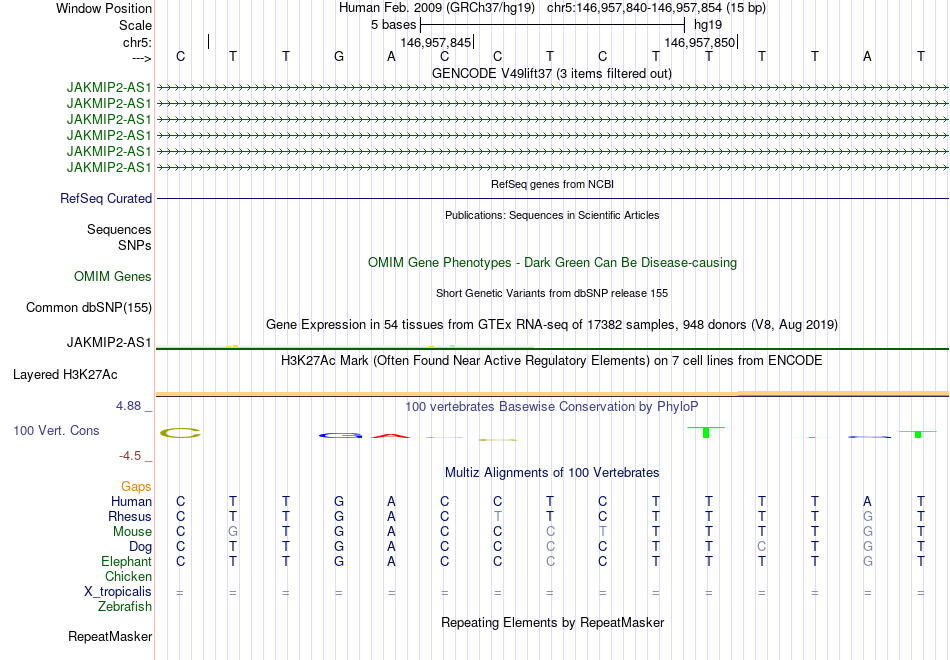Viewport: 950px width, 660px height.
Task: Click the red A conservation logo letter
Action: pyautogui.click(x=391, y=435)
